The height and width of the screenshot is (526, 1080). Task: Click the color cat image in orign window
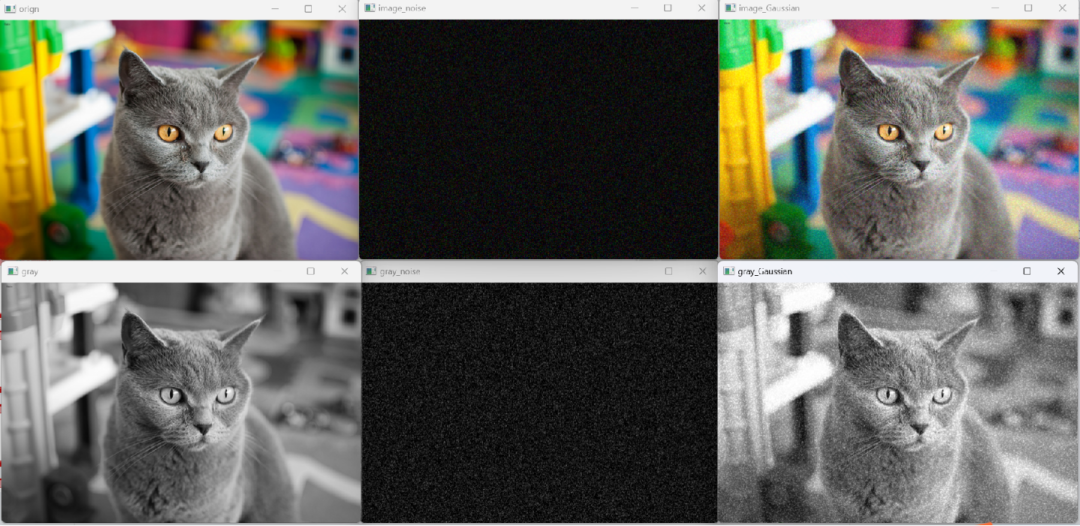[179, 140]
